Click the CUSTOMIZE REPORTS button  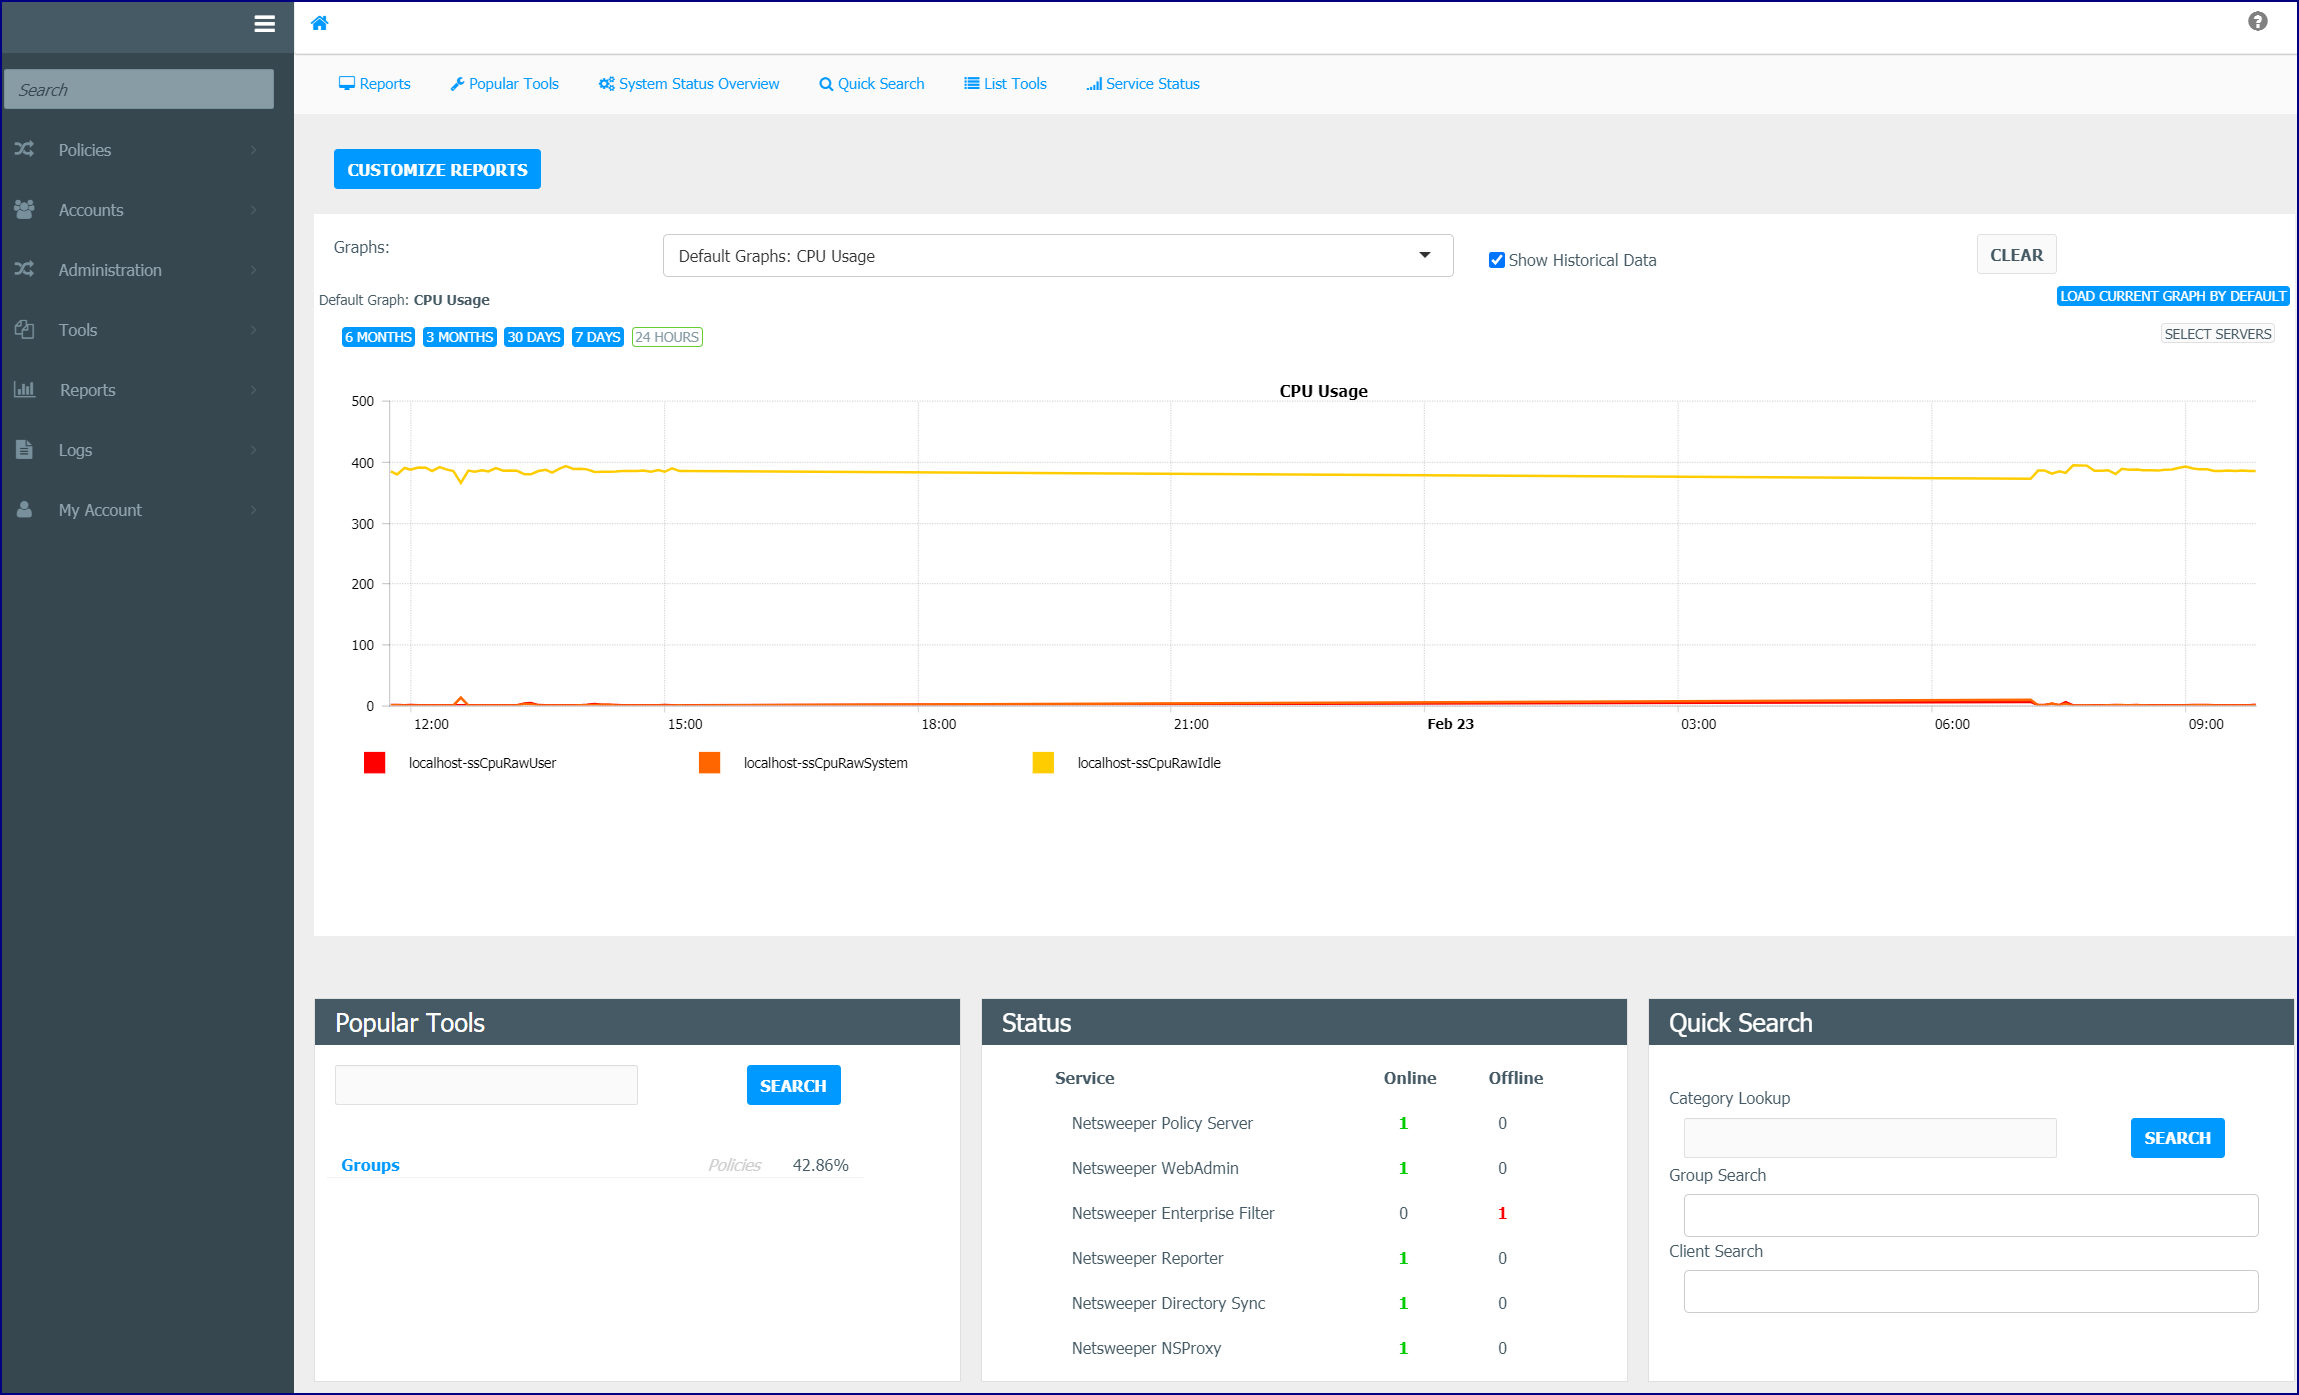[x=437, y=169]
